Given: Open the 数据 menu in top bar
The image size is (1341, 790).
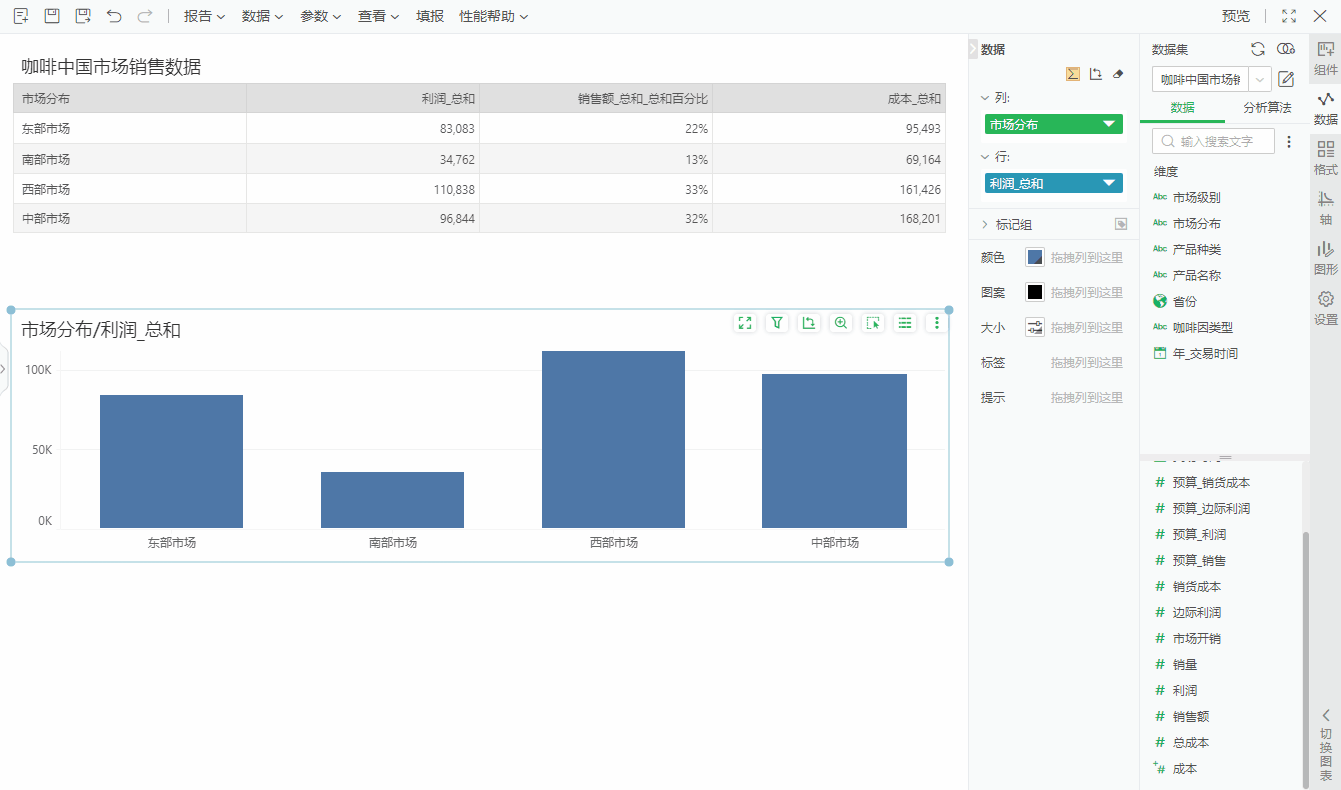Looking at the screenshot, I should [262, 16].
